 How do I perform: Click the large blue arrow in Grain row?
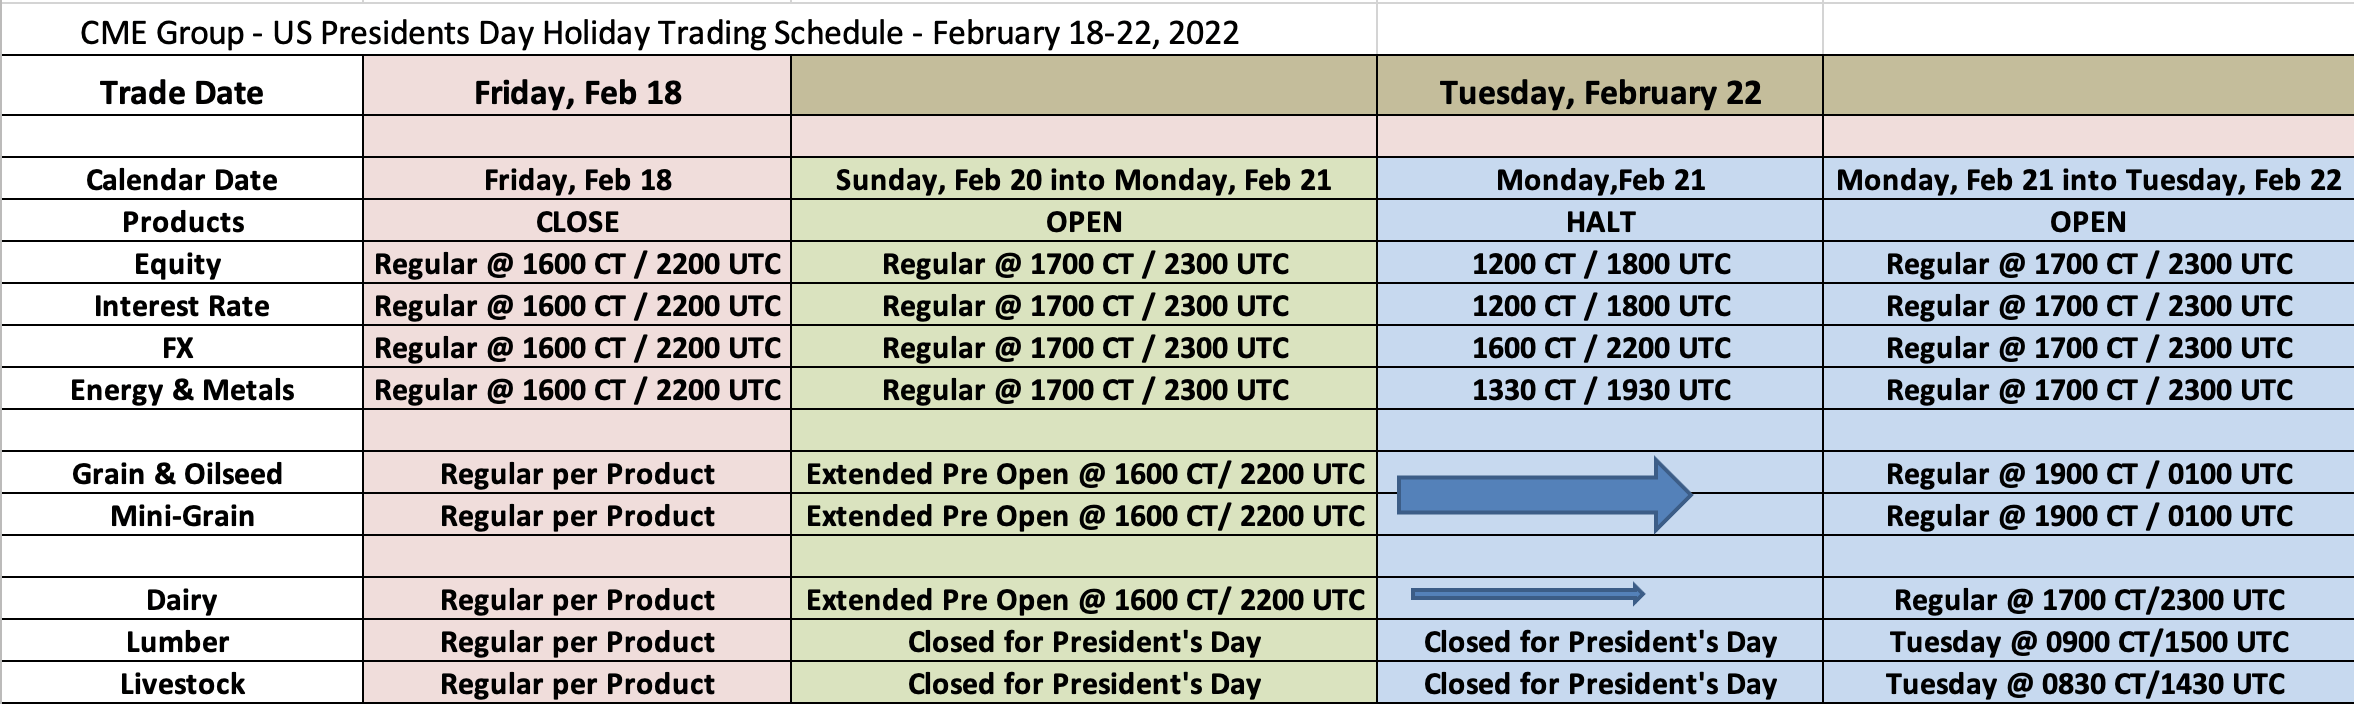(1543, 495)
